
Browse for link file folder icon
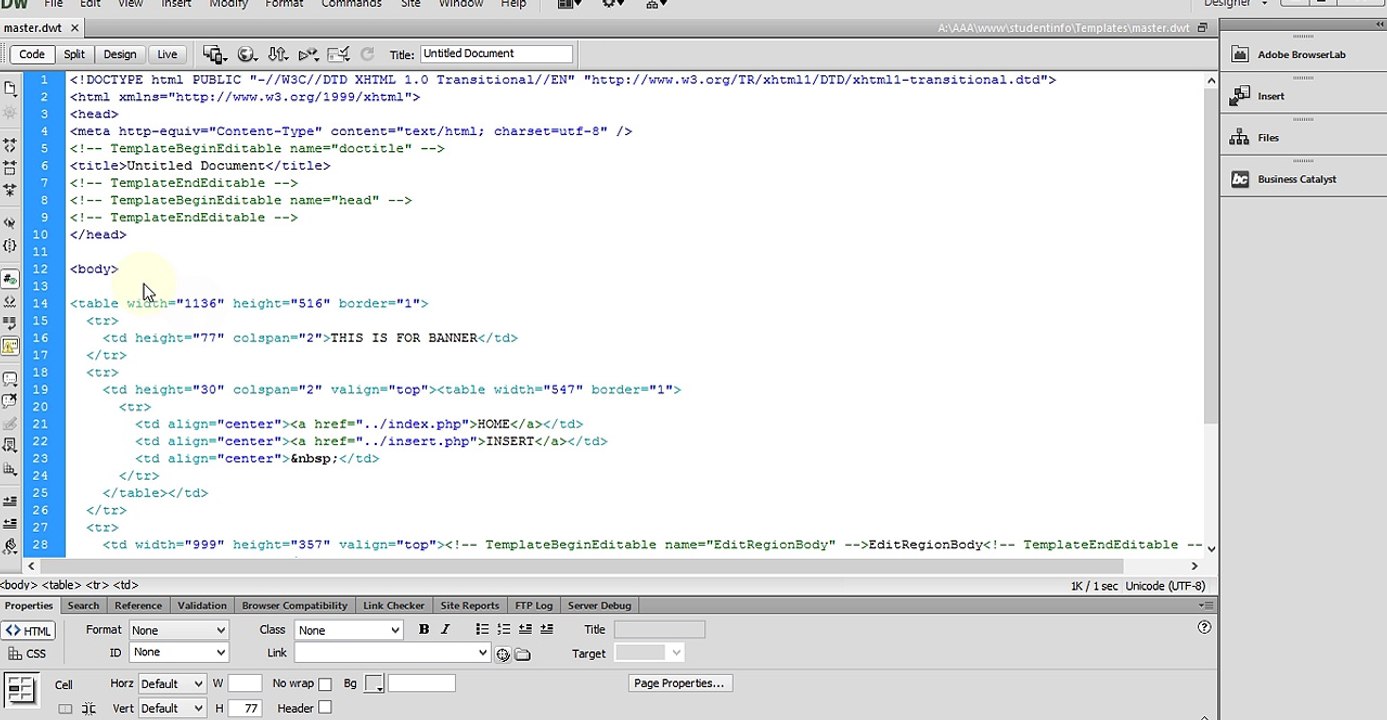[x=522, y=654]
